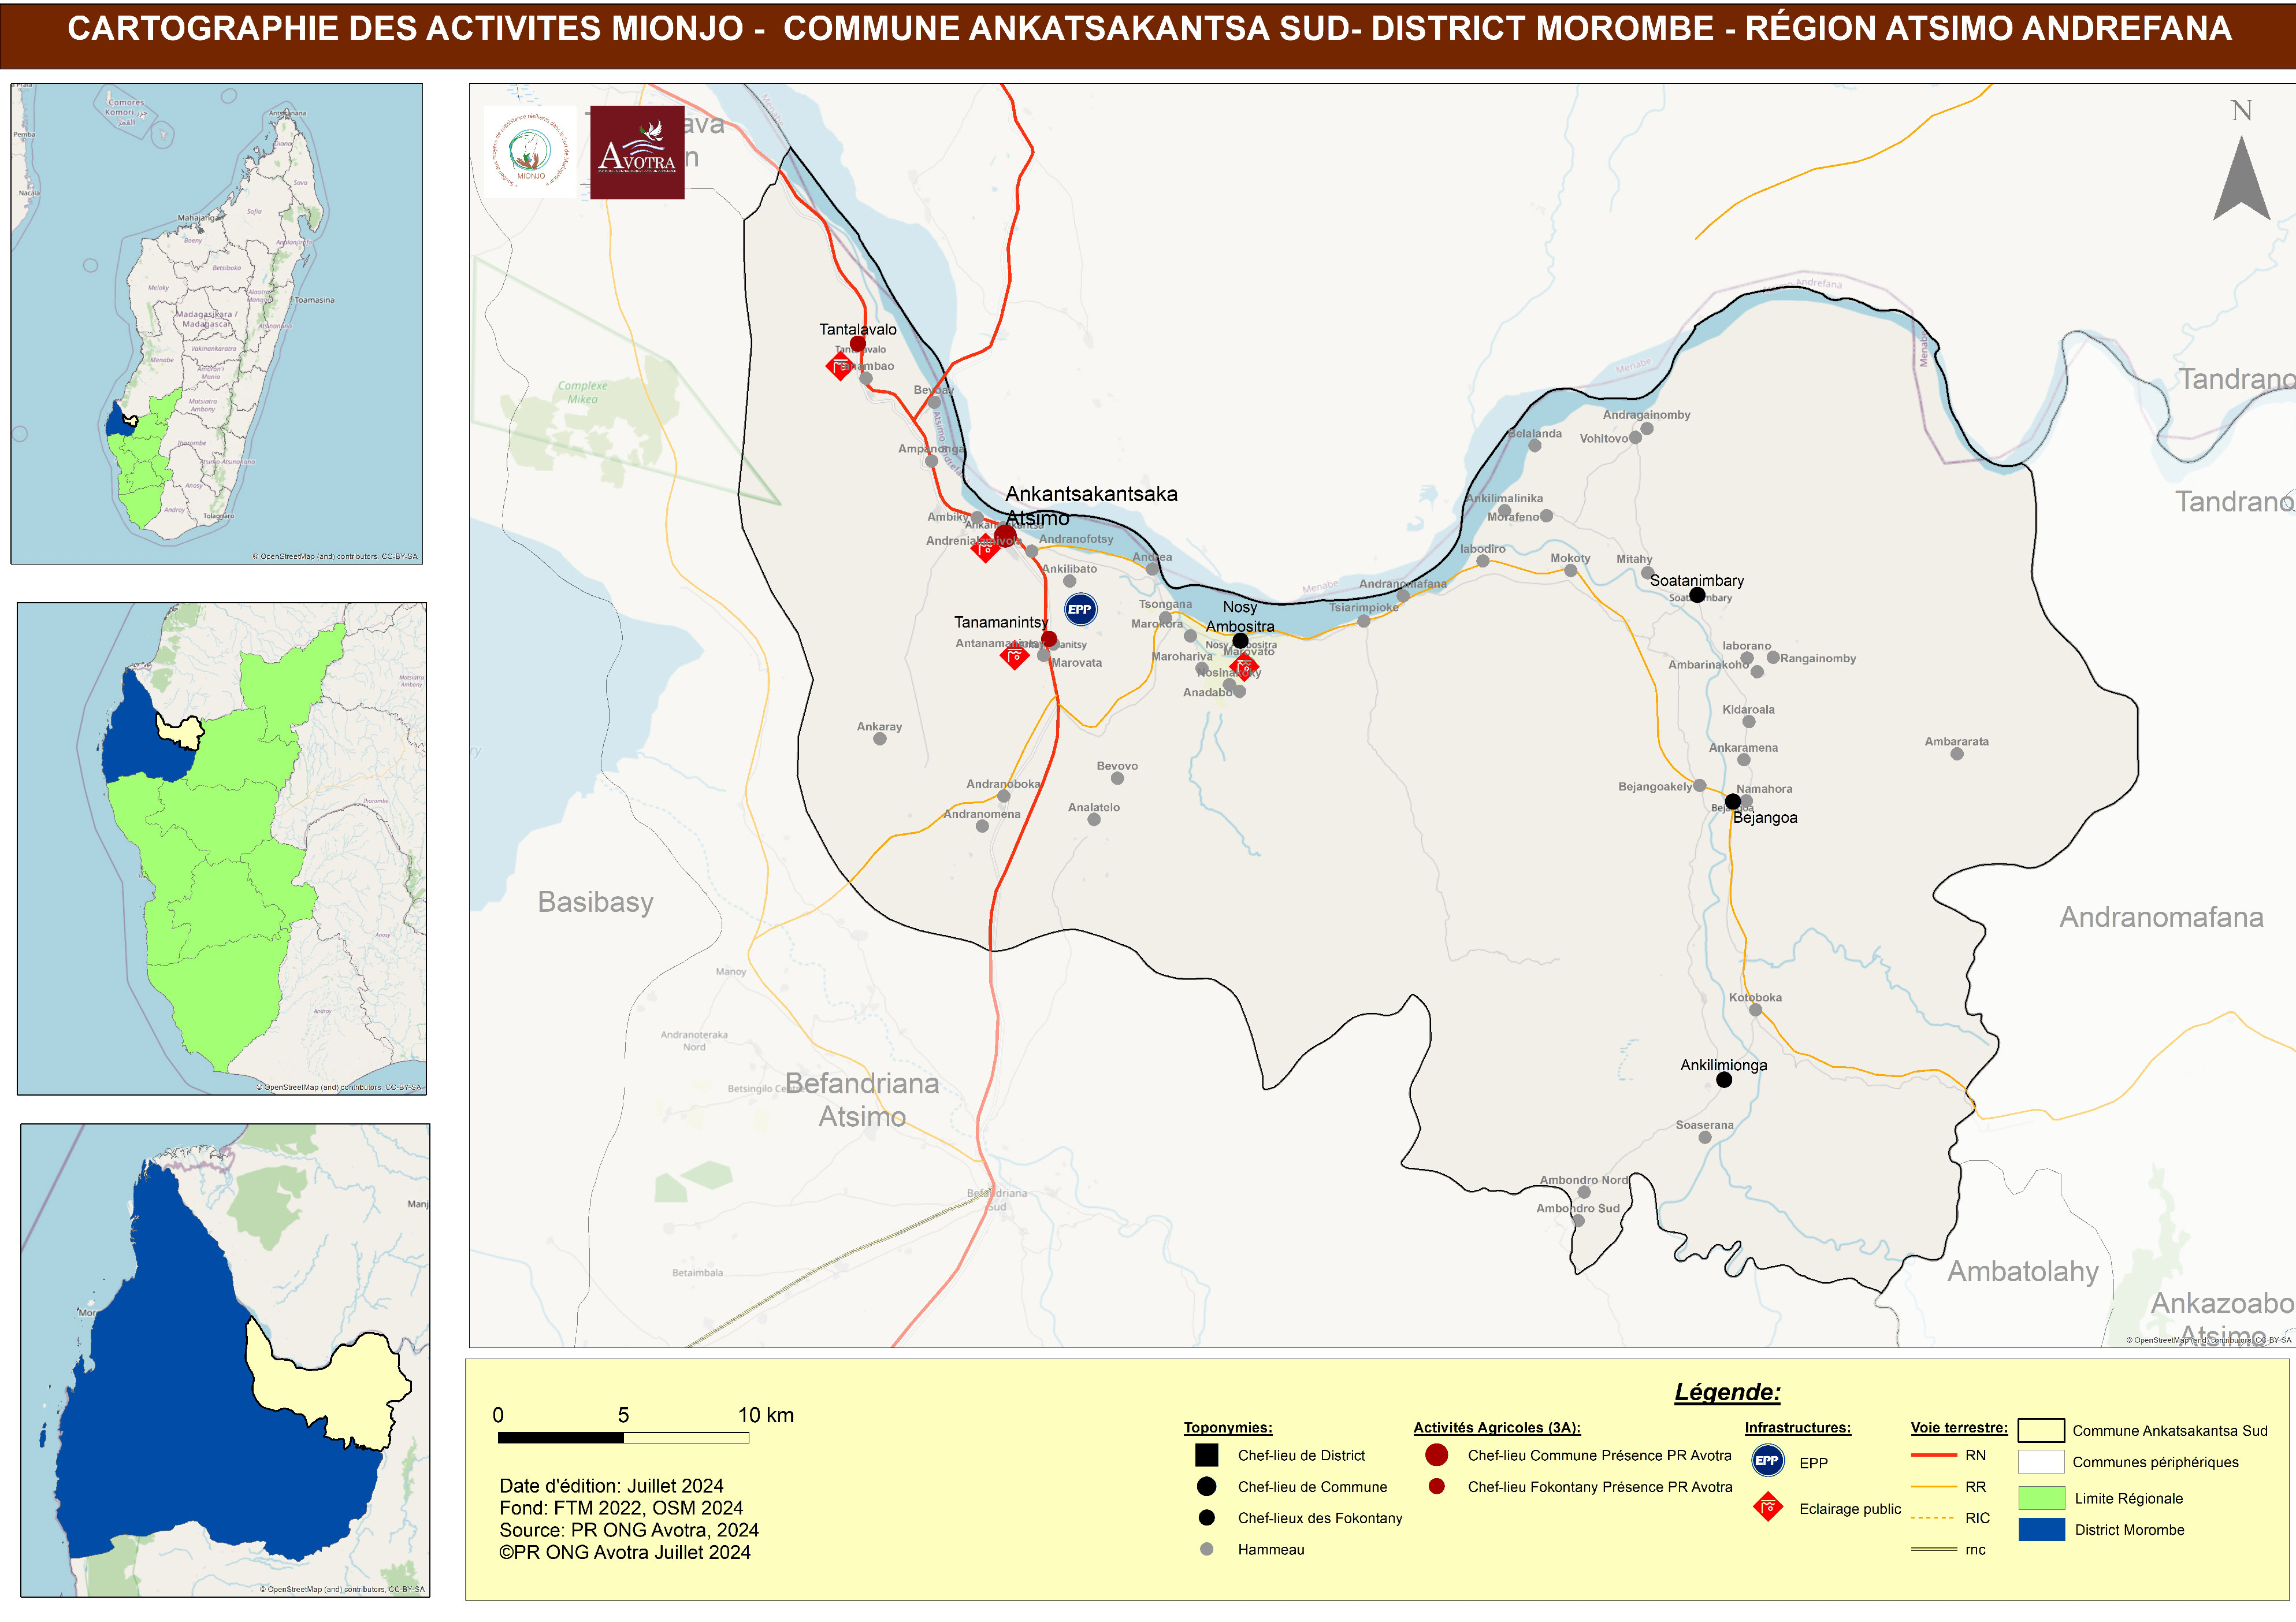Click the District Morombe blue swatch

pos(2041,1529)
